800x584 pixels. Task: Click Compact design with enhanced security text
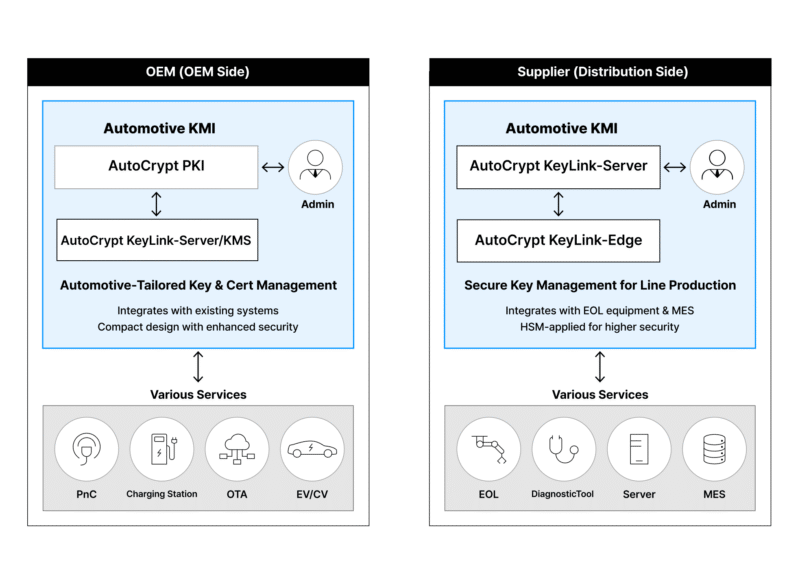click(198, 327)
